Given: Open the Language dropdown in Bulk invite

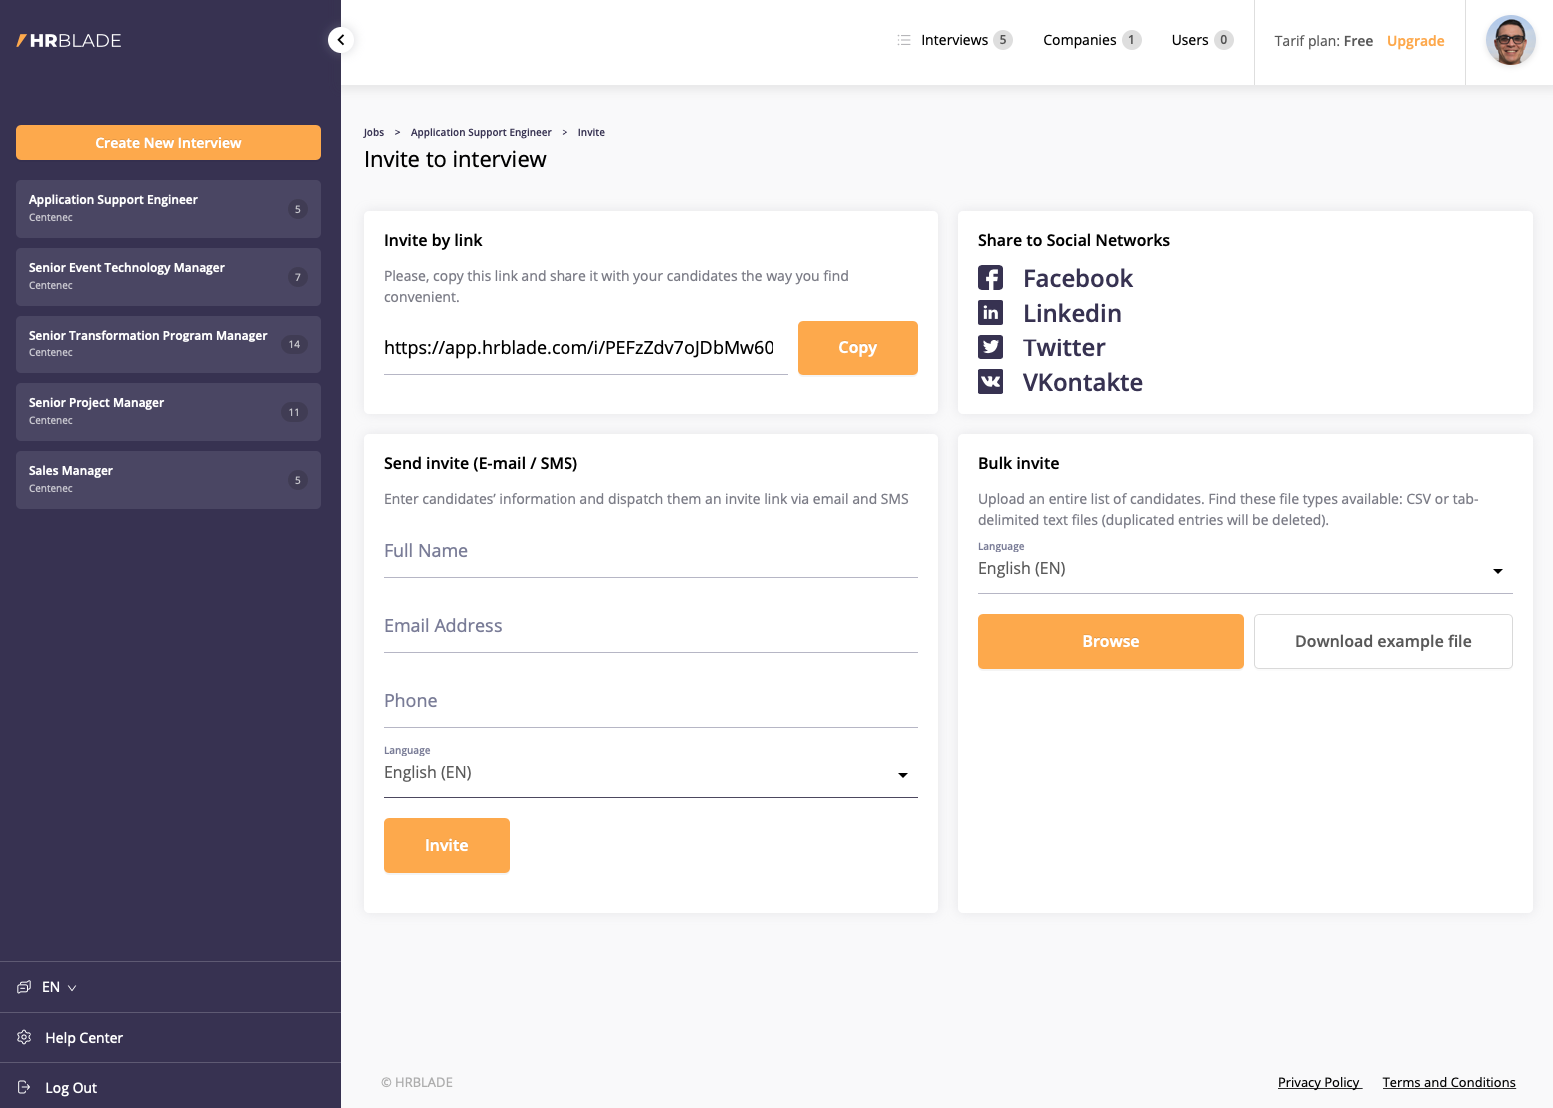Looking at the screenshot, I should point(1244,569).
